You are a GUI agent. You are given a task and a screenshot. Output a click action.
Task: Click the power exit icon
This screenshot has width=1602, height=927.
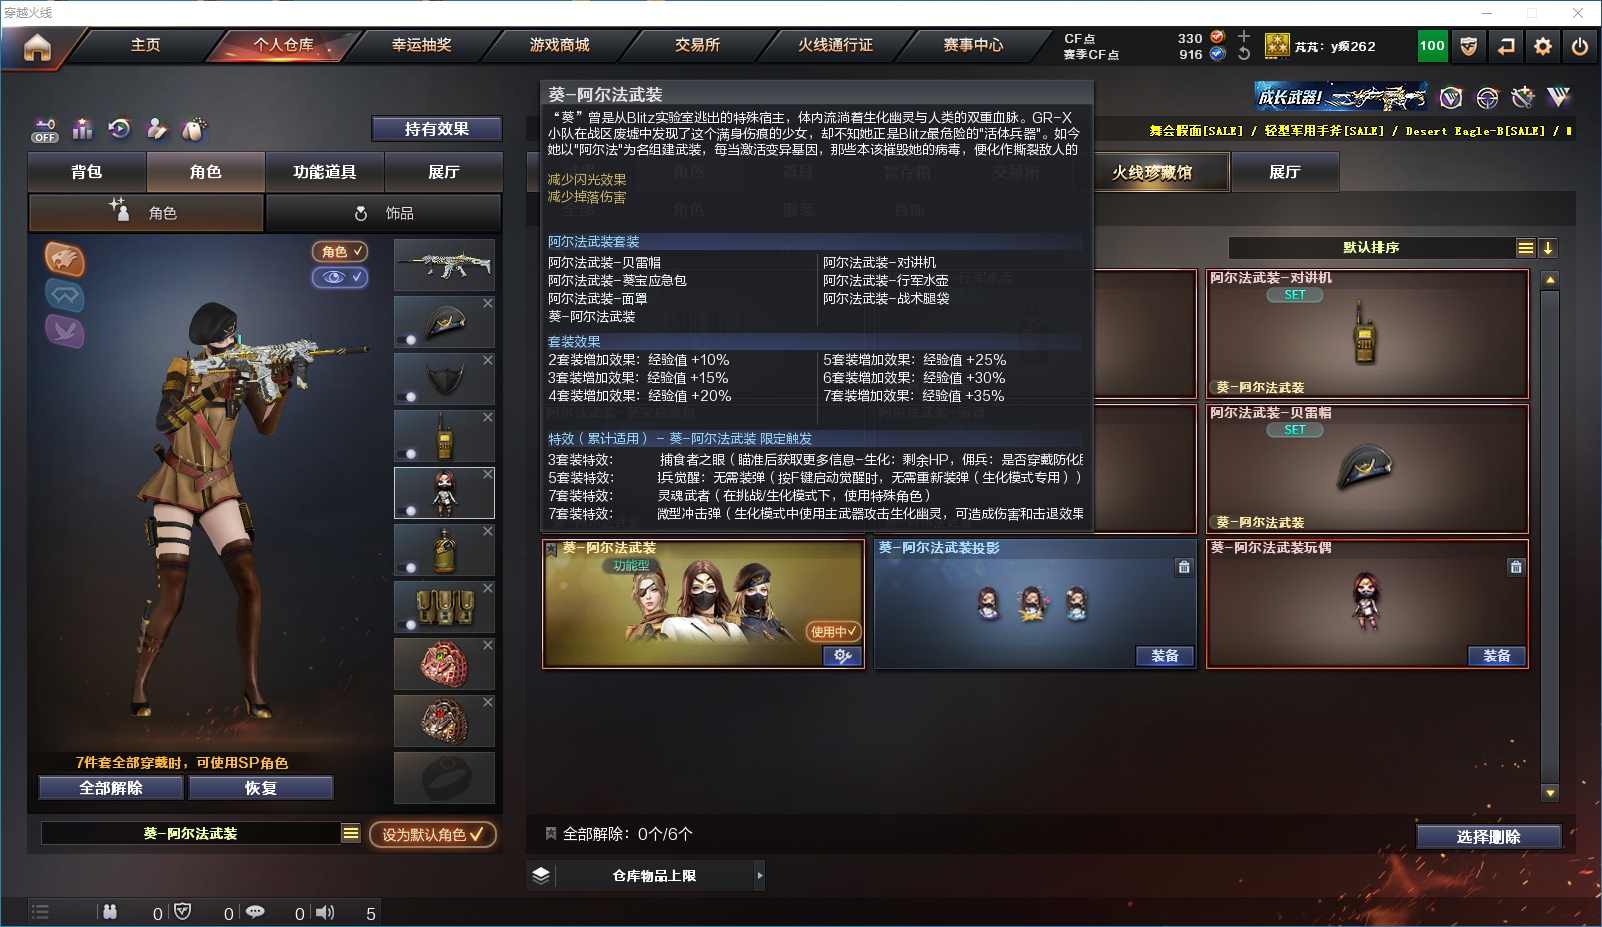1580,46
